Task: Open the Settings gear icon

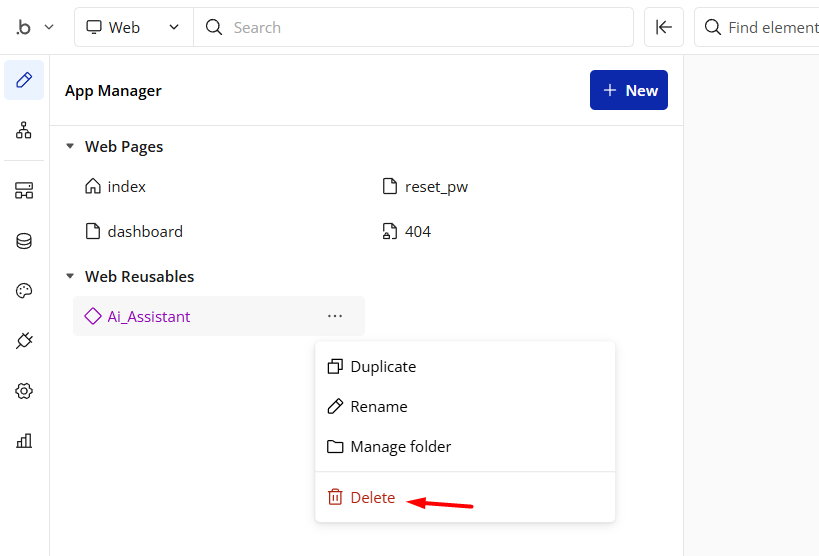Action: click(x=24, y=391)
